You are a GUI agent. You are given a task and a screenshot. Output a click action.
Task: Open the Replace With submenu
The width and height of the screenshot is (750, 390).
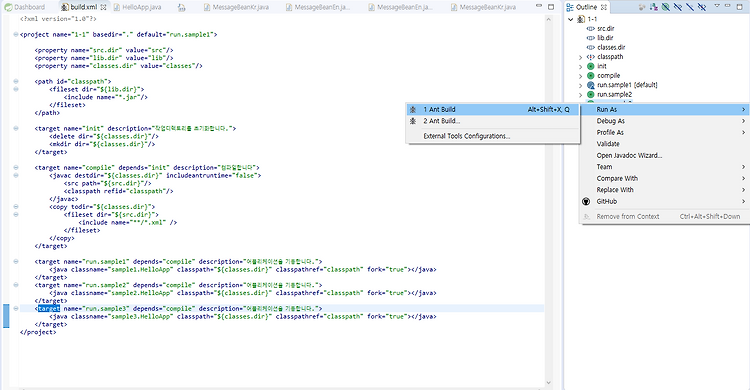coord(665,190)
